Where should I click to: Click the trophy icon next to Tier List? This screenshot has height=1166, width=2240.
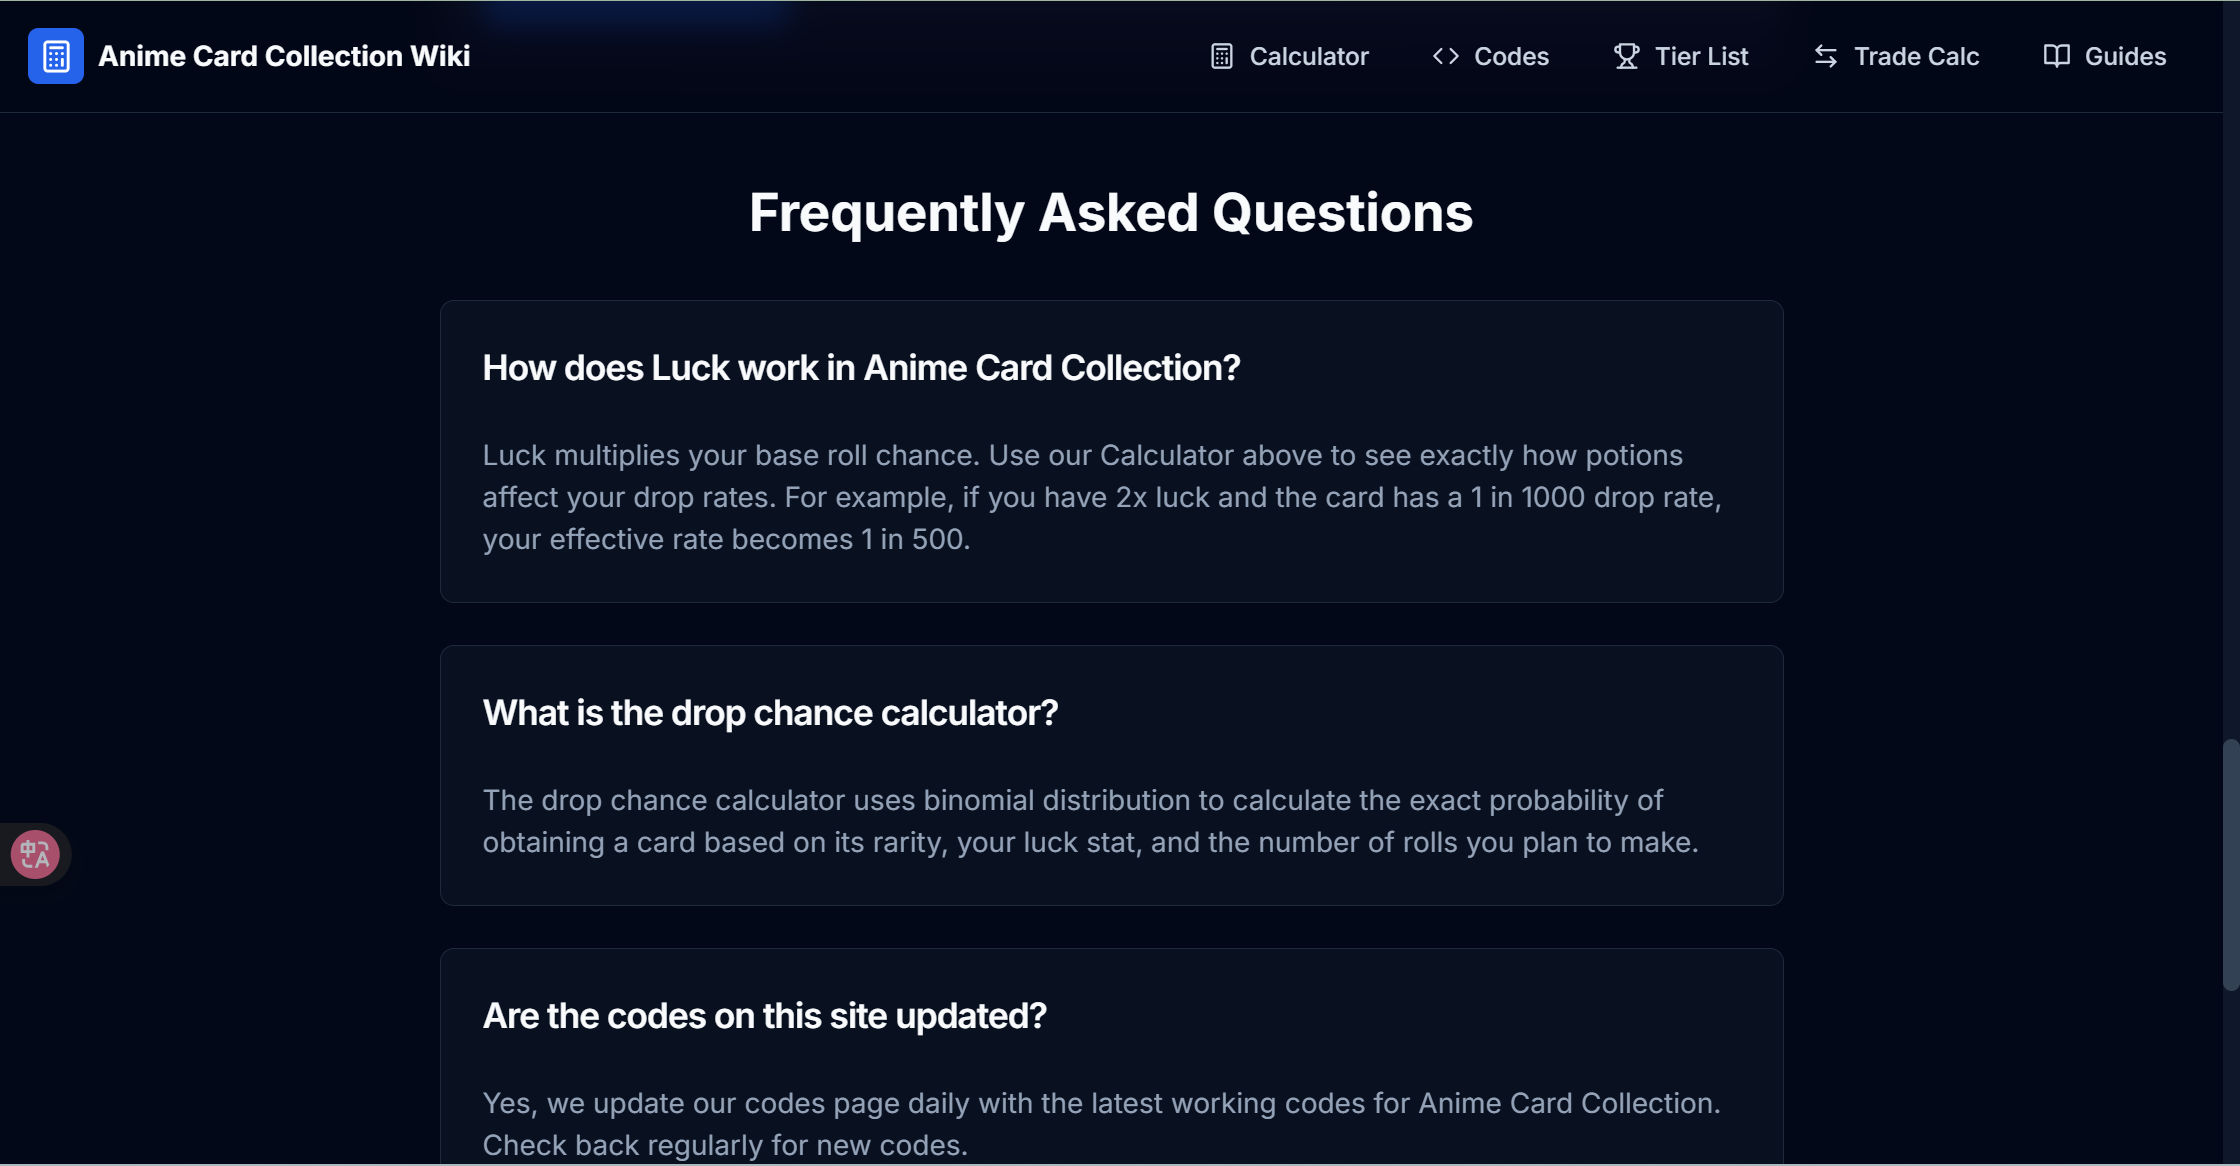click(x=1625, y=56)
